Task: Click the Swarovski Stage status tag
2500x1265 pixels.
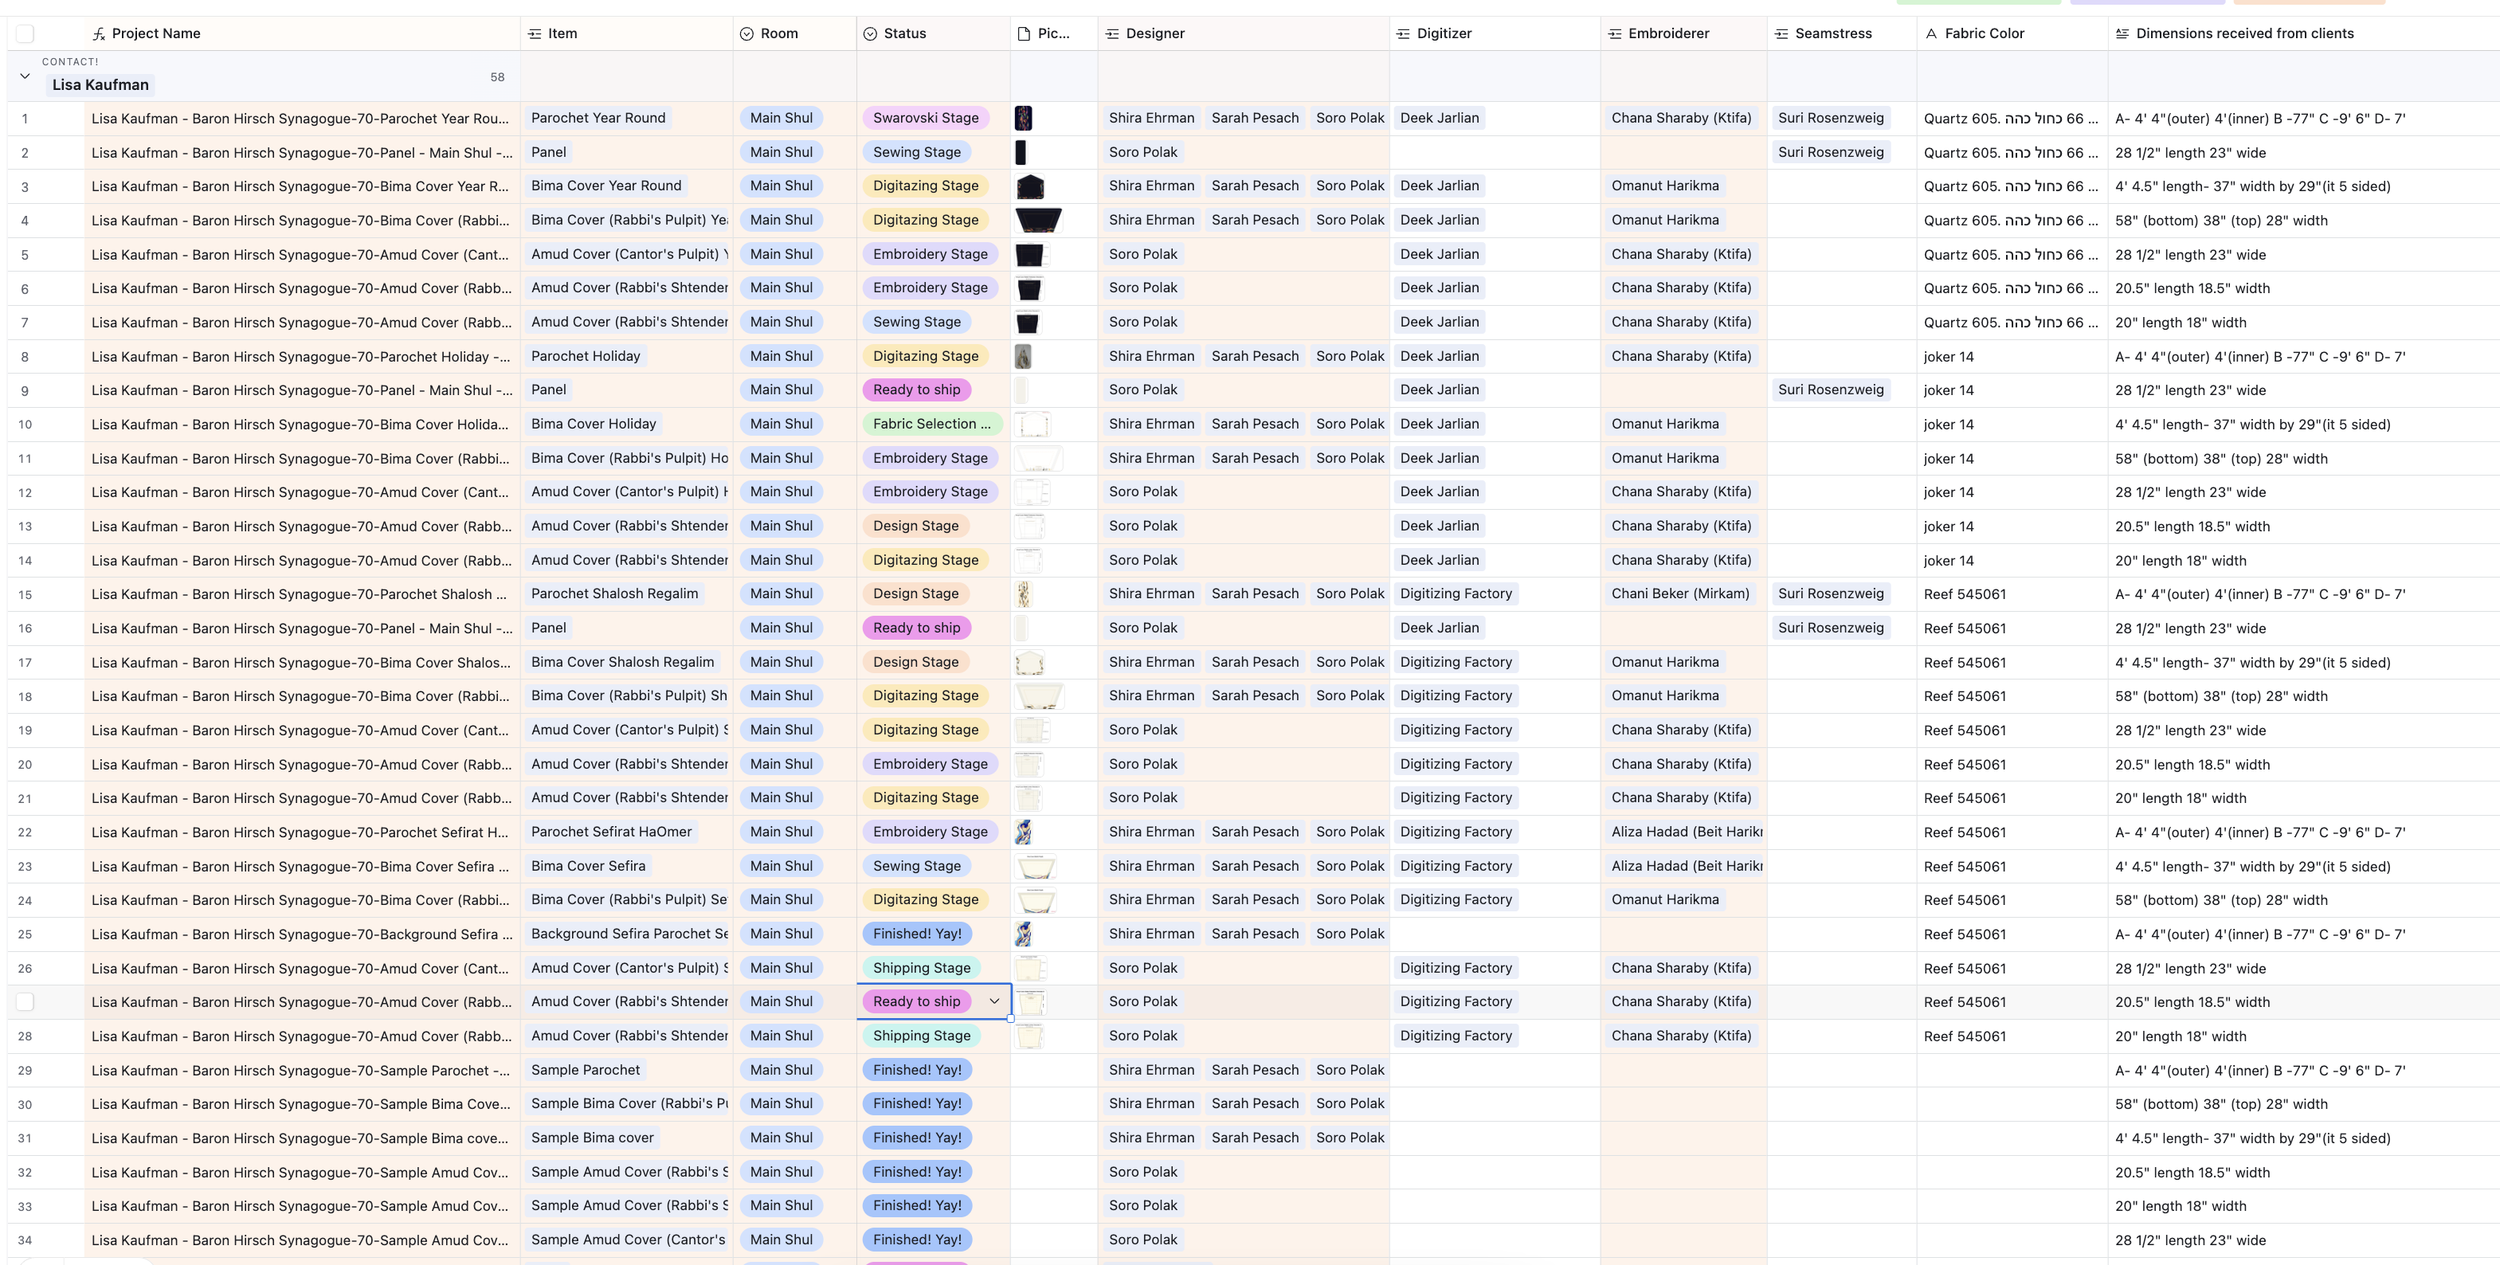Action: point(925,118)
